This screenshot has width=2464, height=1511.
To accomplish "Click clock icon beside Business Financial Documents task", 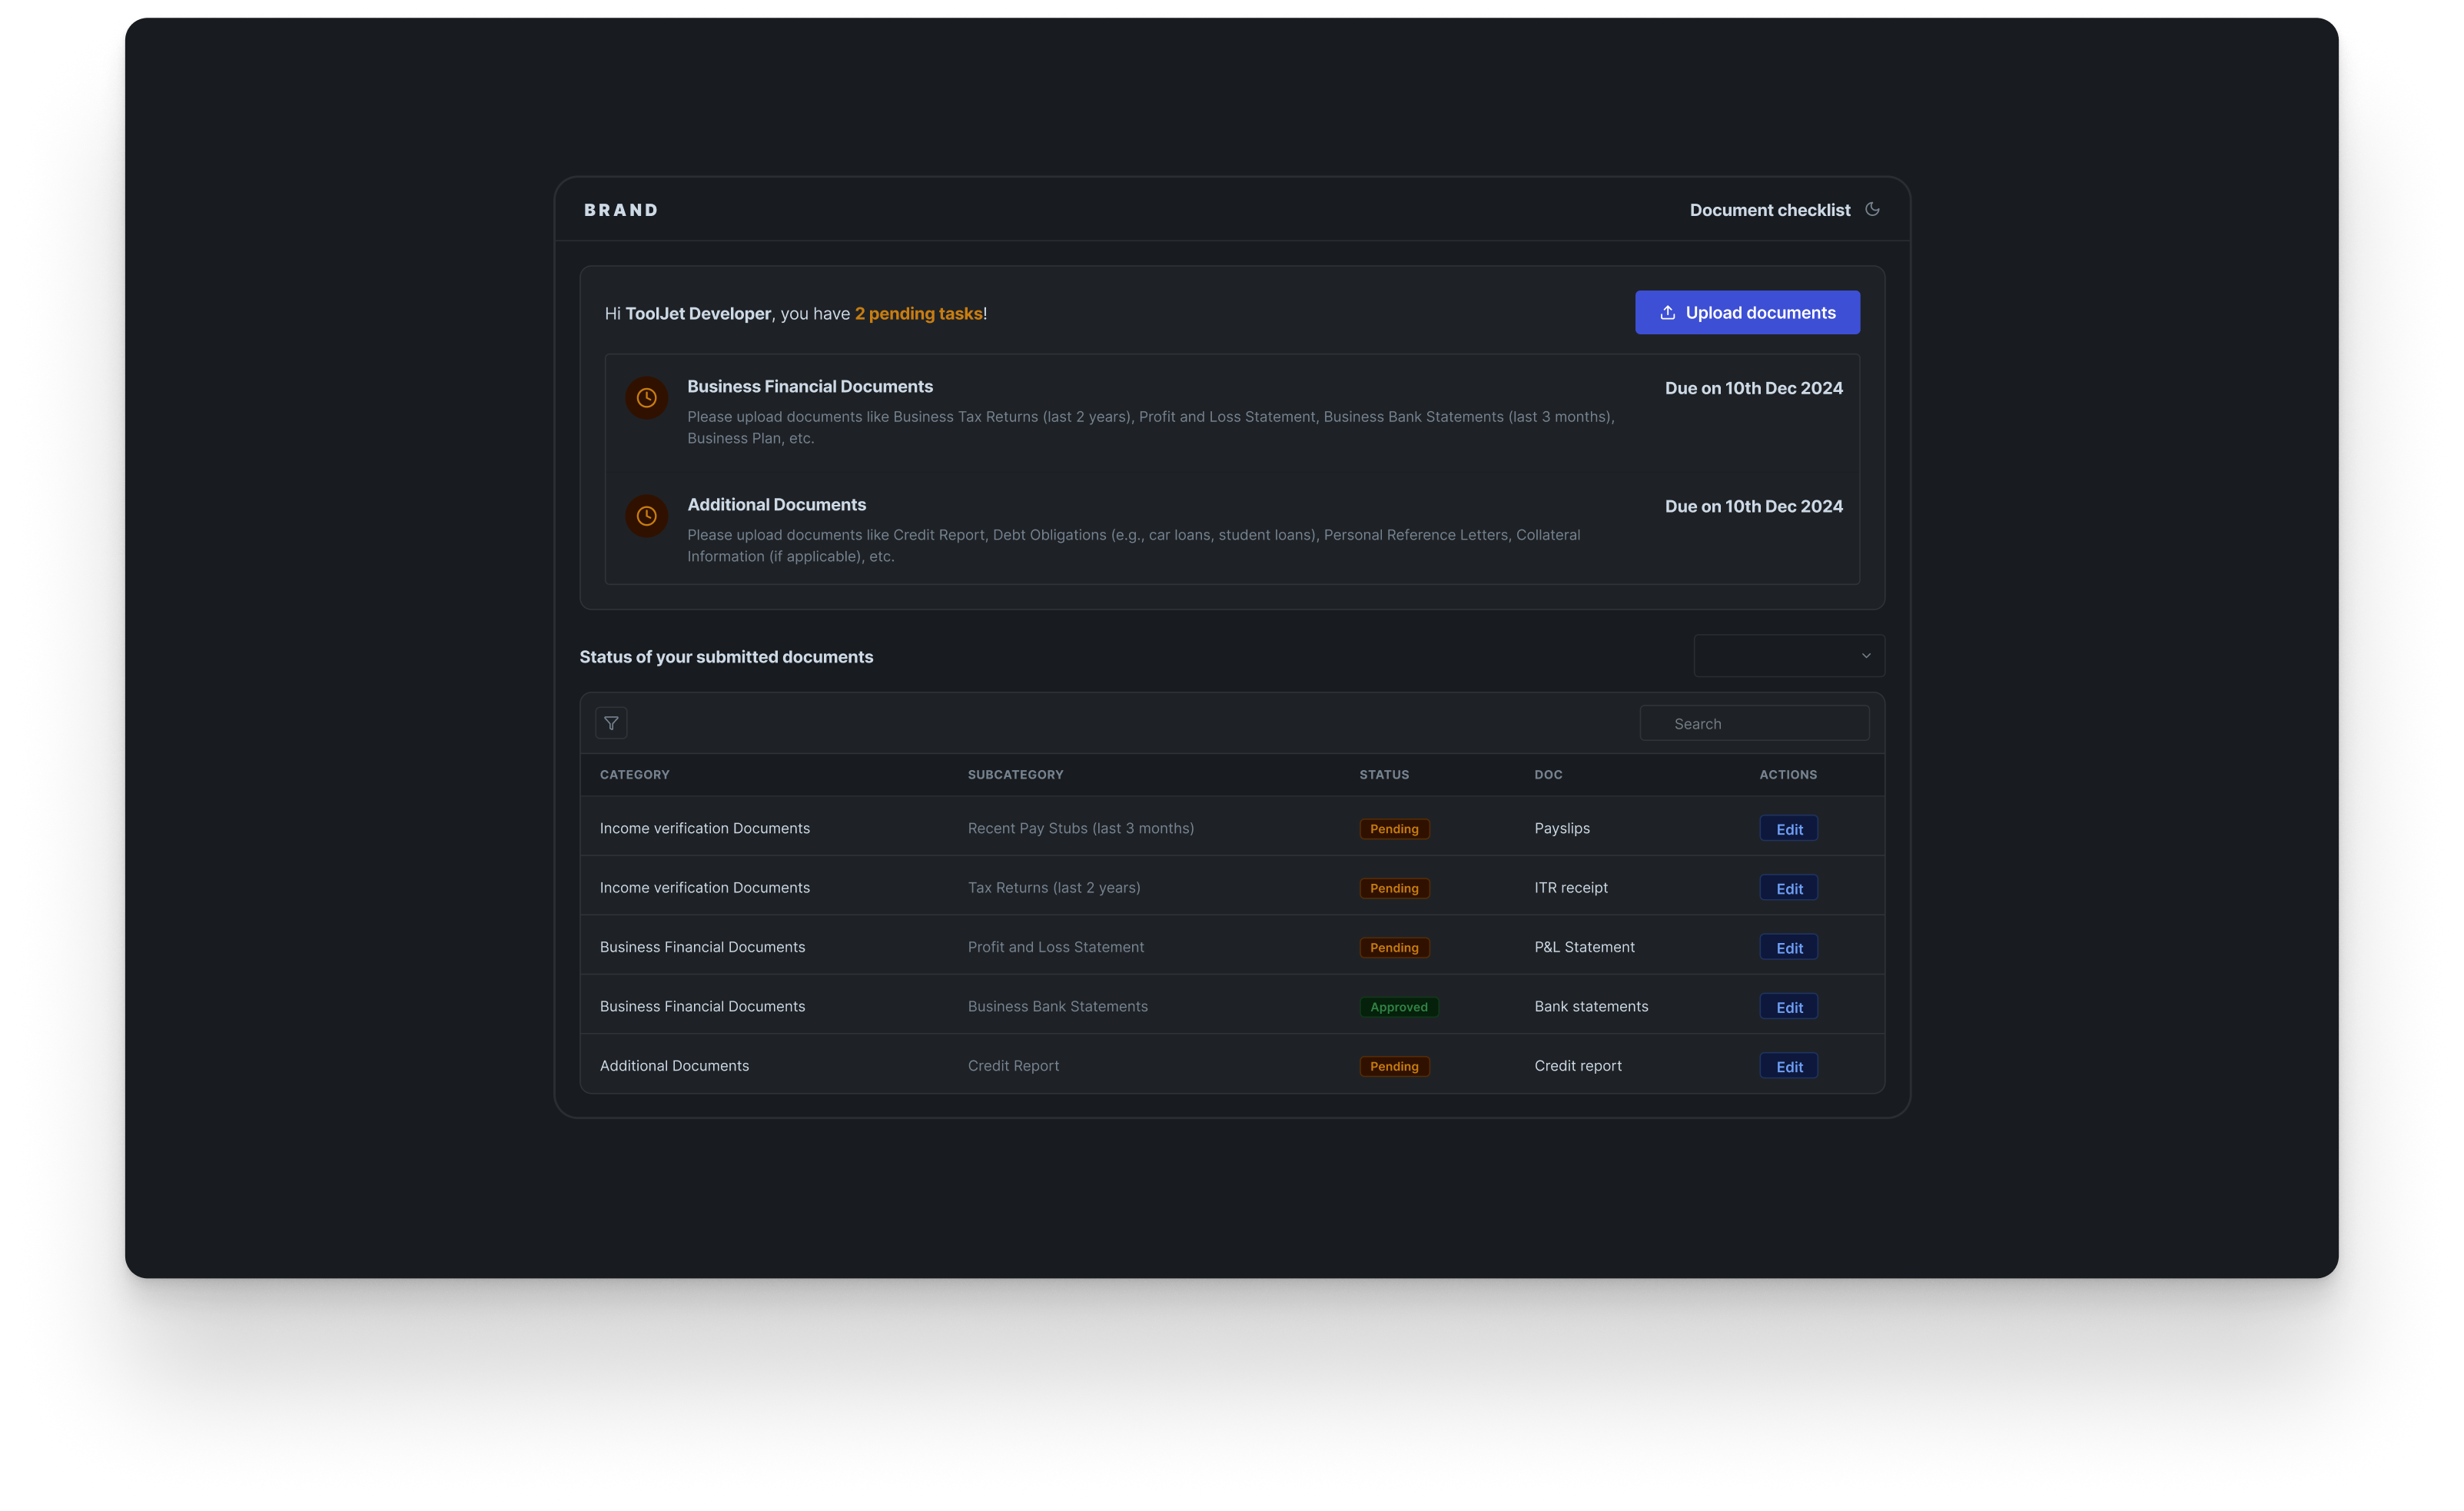I will click(647, 398).
